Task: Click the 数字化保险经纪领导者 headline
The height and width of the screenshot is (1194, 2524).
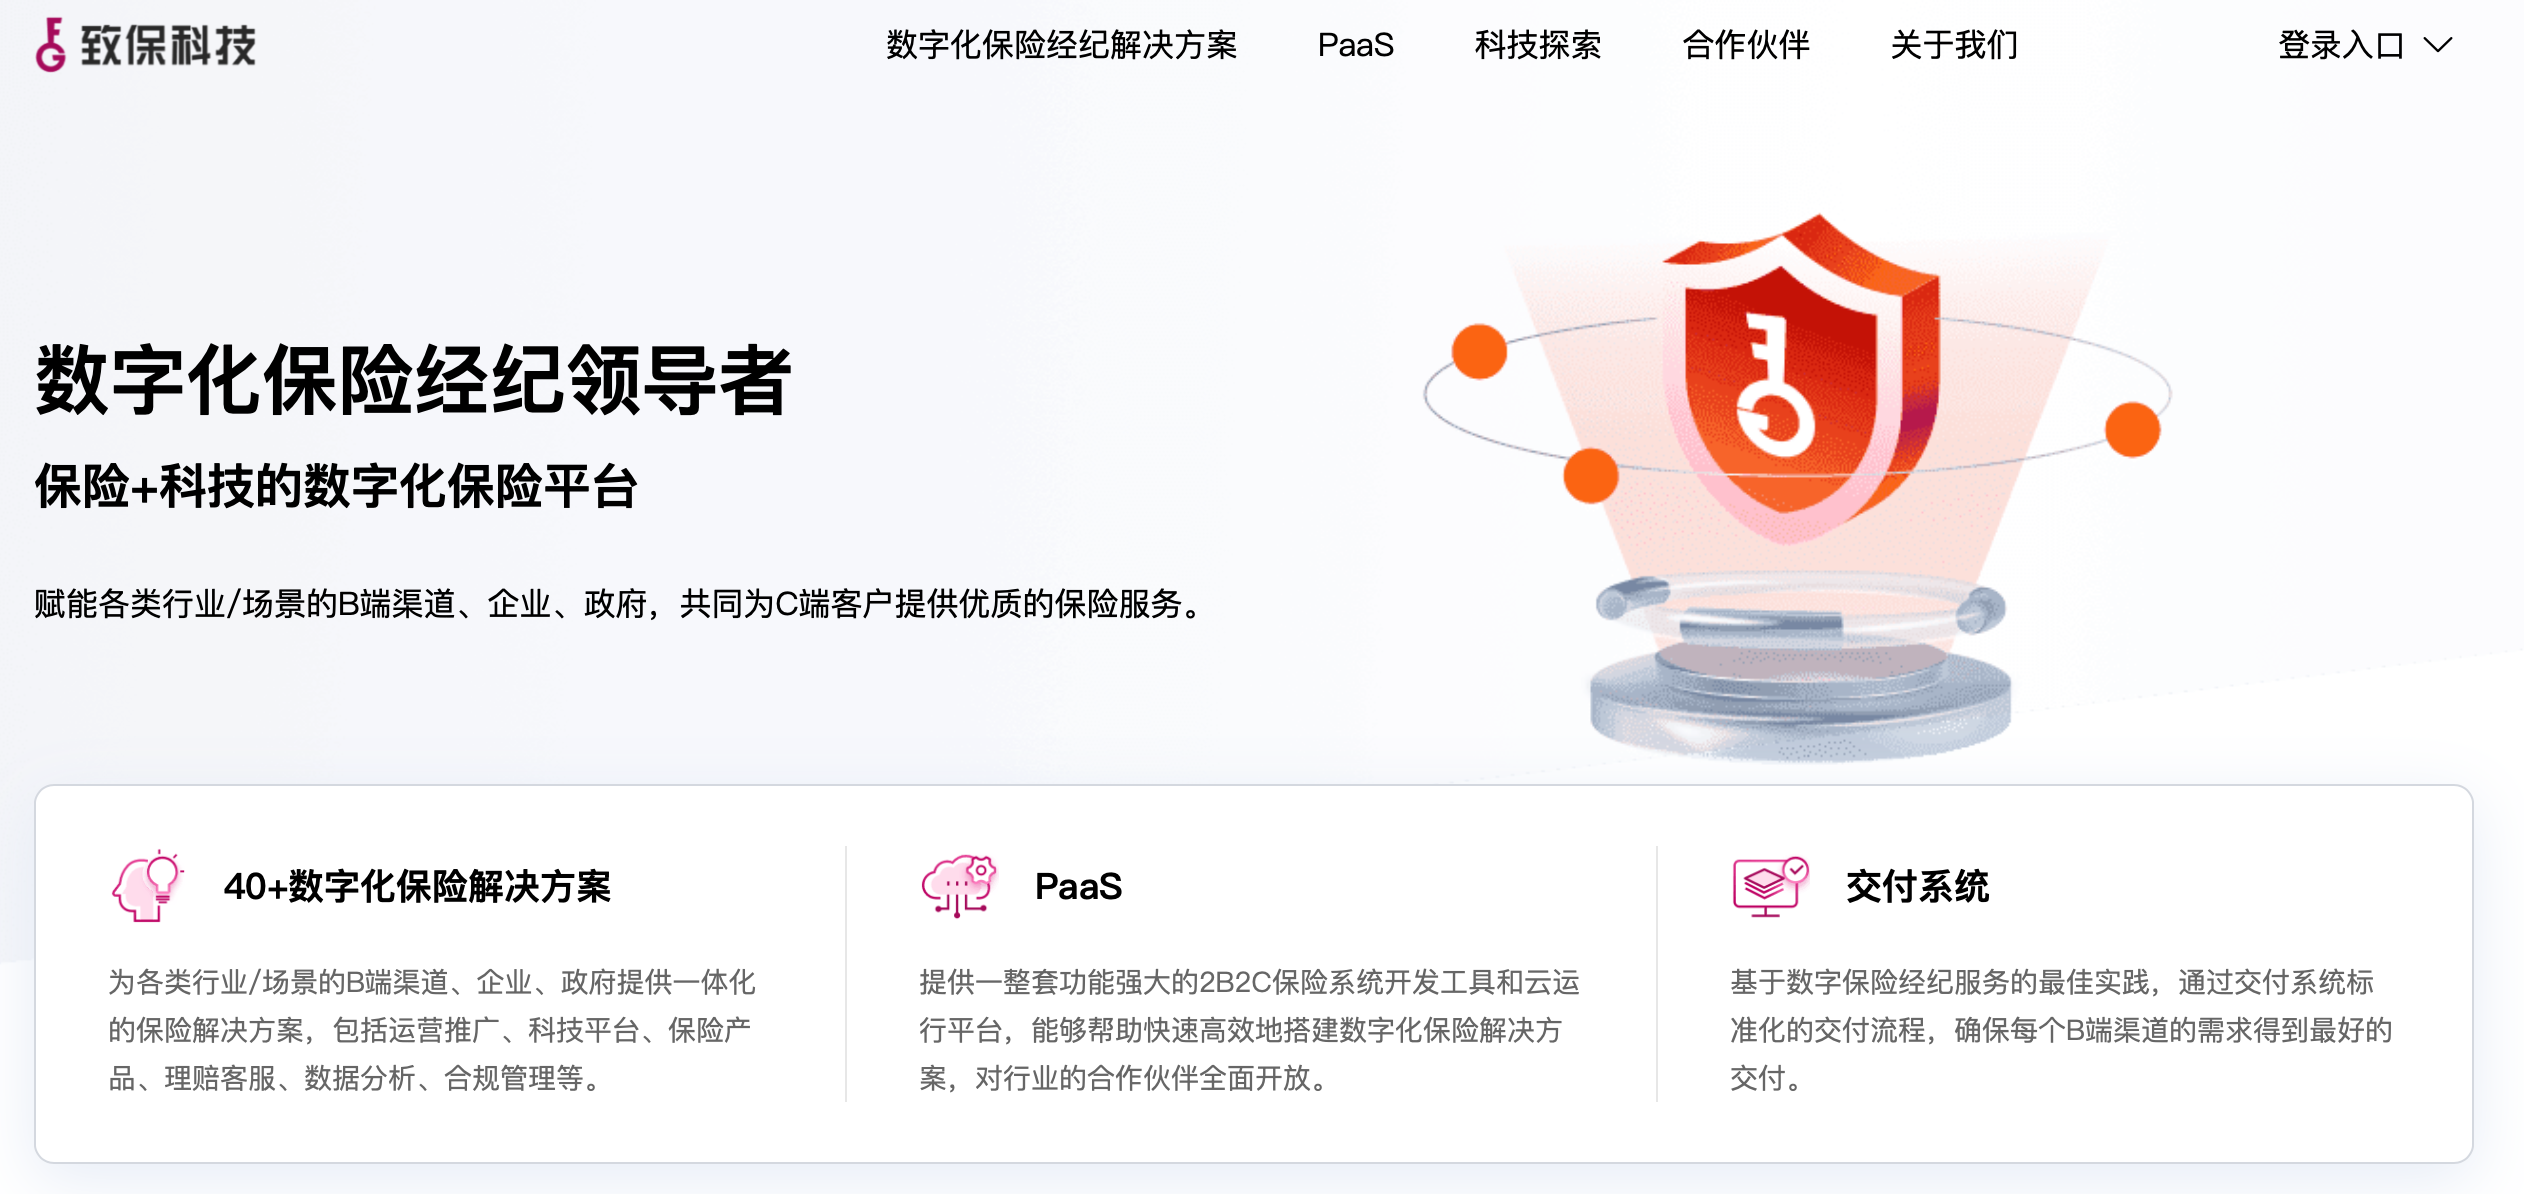Action: coord(413,379)
